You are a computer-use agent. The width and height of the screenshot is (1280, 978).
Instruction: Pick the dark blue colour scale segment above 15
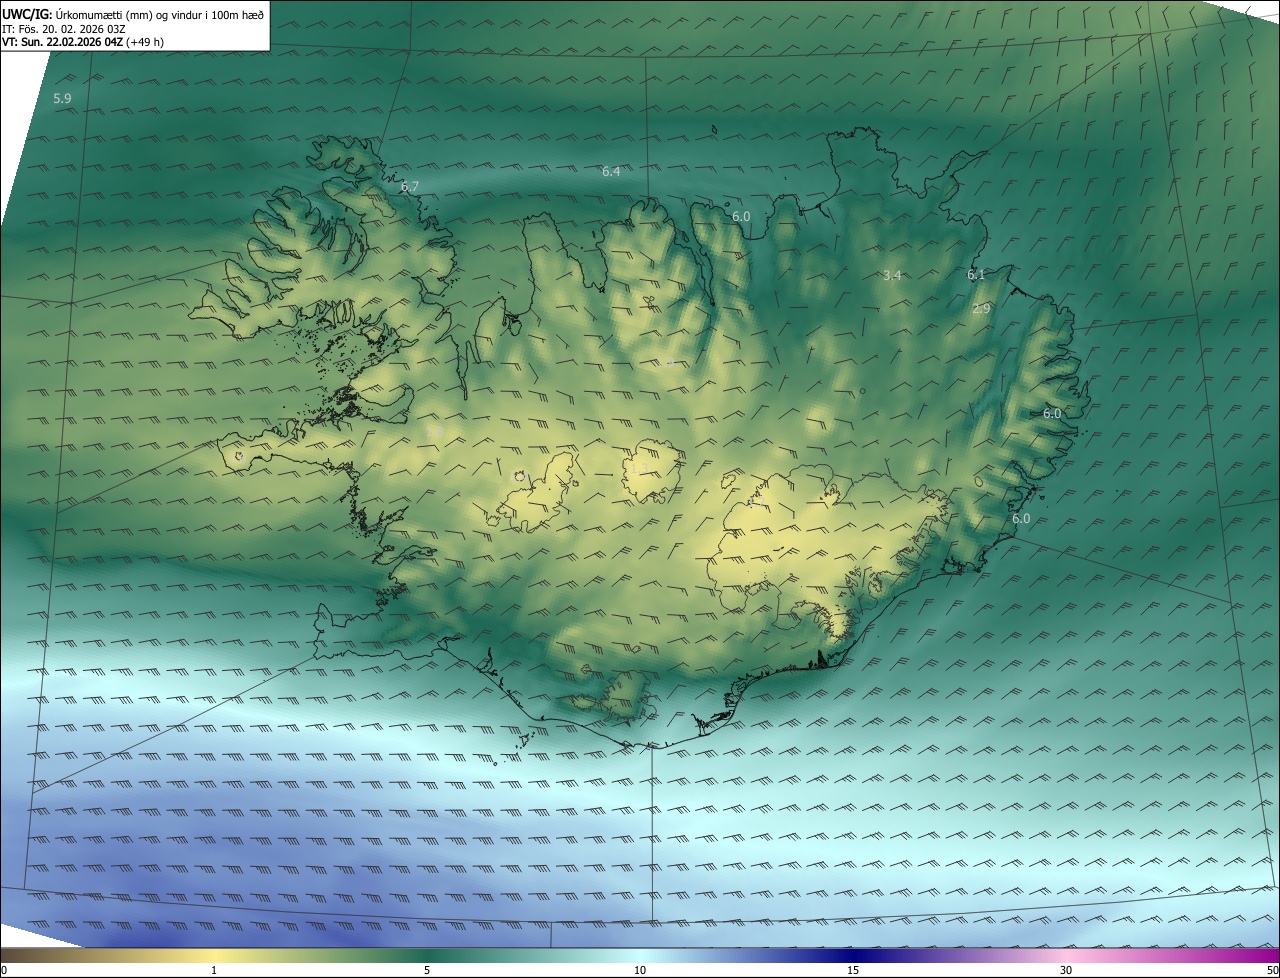[853, 955]
